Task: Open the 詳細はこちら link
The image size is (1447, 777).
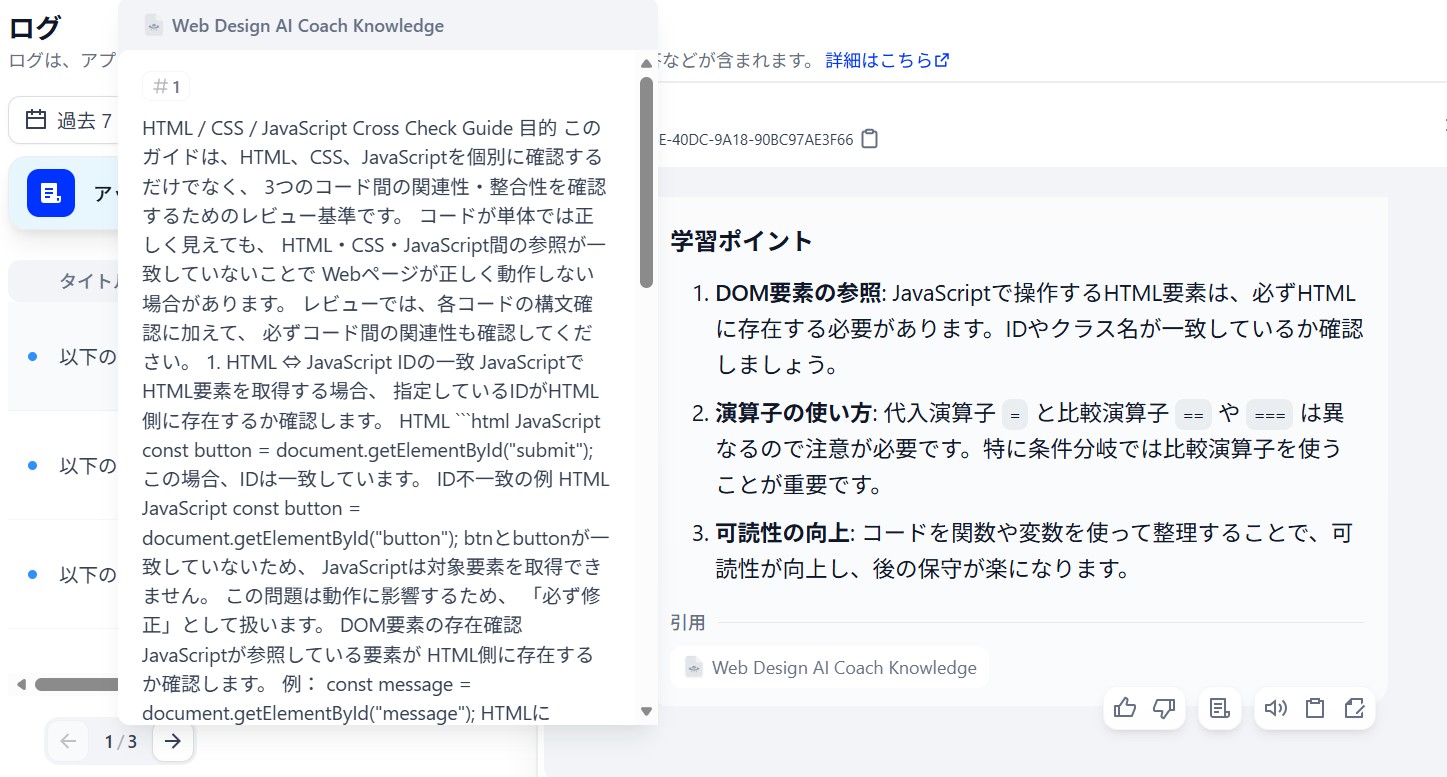Action: coord(887,60)
